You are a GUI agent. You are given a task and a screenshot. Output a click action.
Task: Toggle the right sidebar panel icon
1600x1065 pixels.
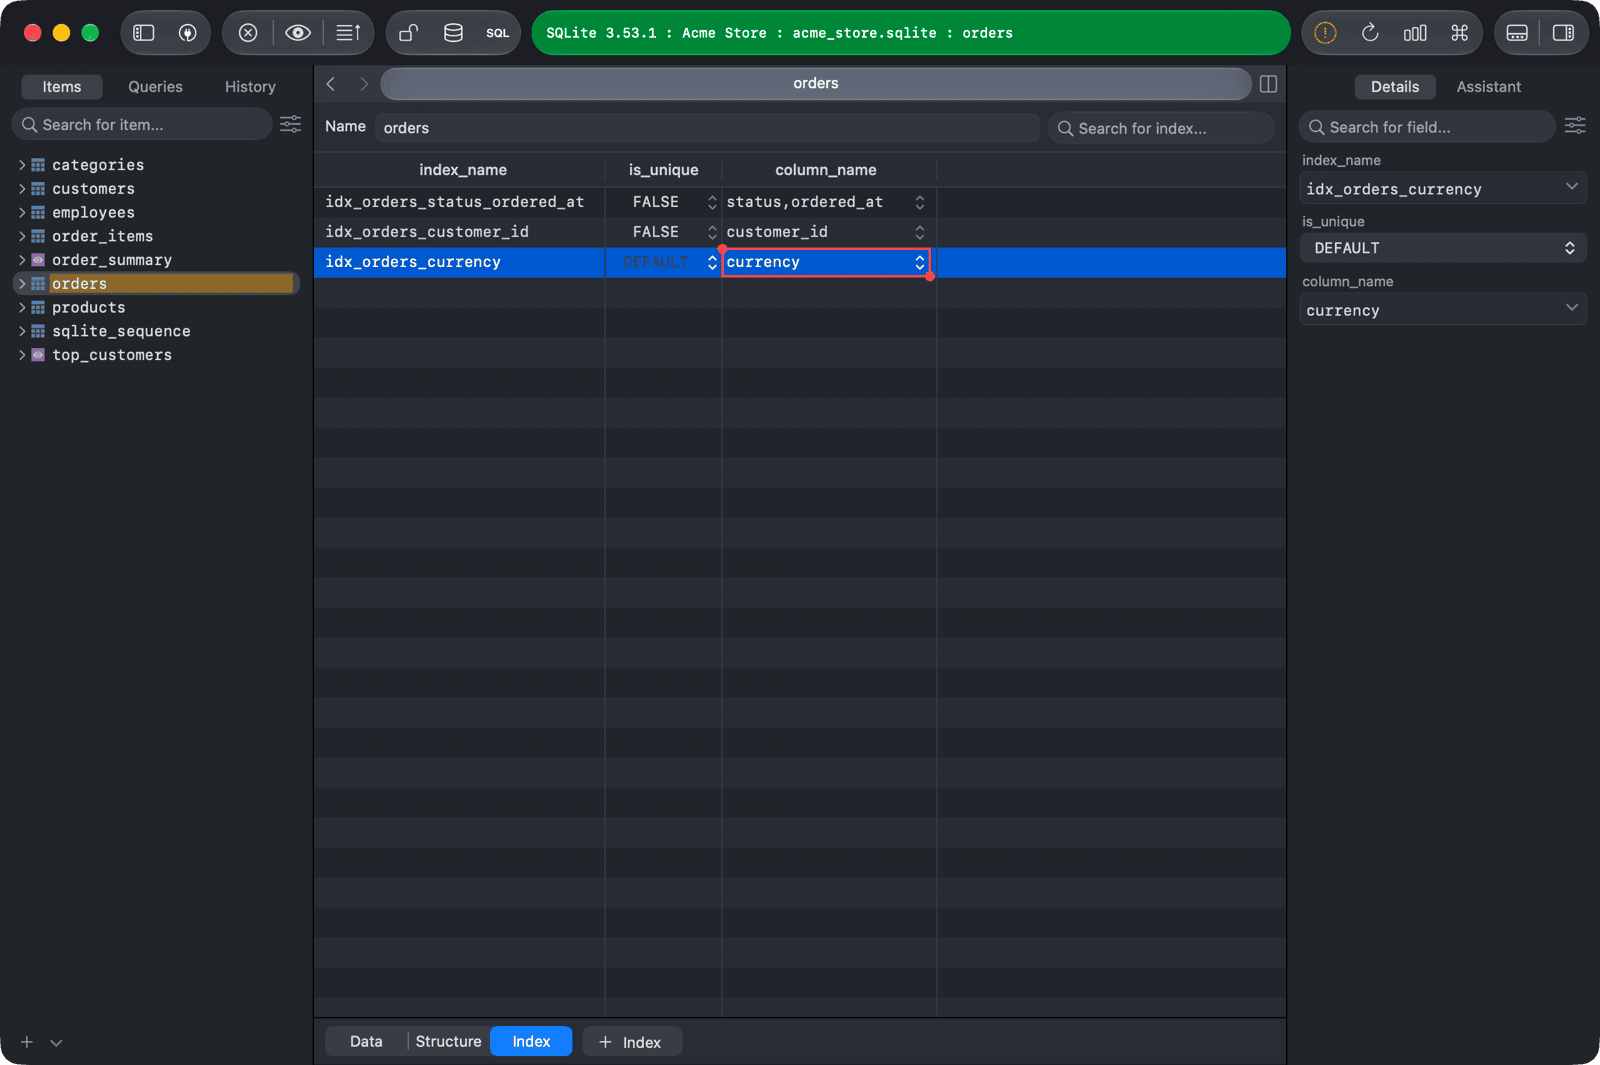pos(1563,33)
